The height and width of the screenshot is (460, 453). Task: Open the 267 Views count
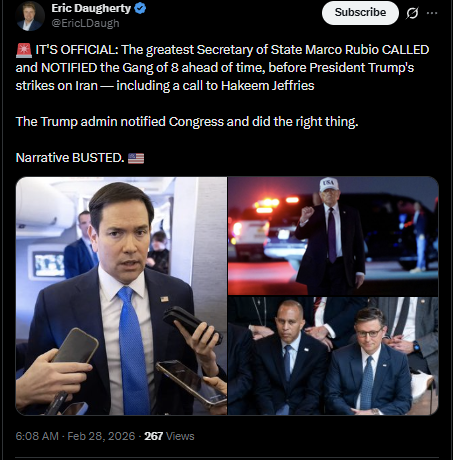[x=169, y=436]
